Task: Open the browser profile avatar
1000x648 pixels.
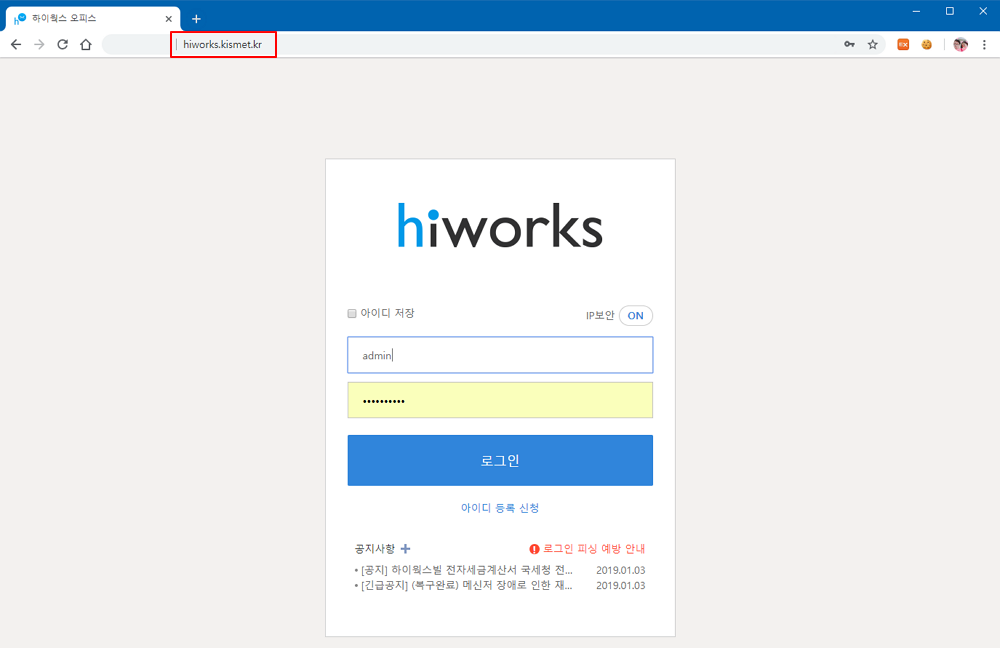Action: click(960, 44)
